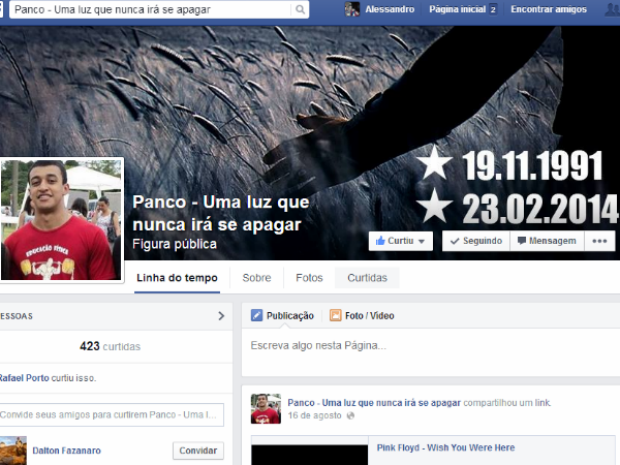Toggle the Seguindo follow button

[x=476, y=241]
